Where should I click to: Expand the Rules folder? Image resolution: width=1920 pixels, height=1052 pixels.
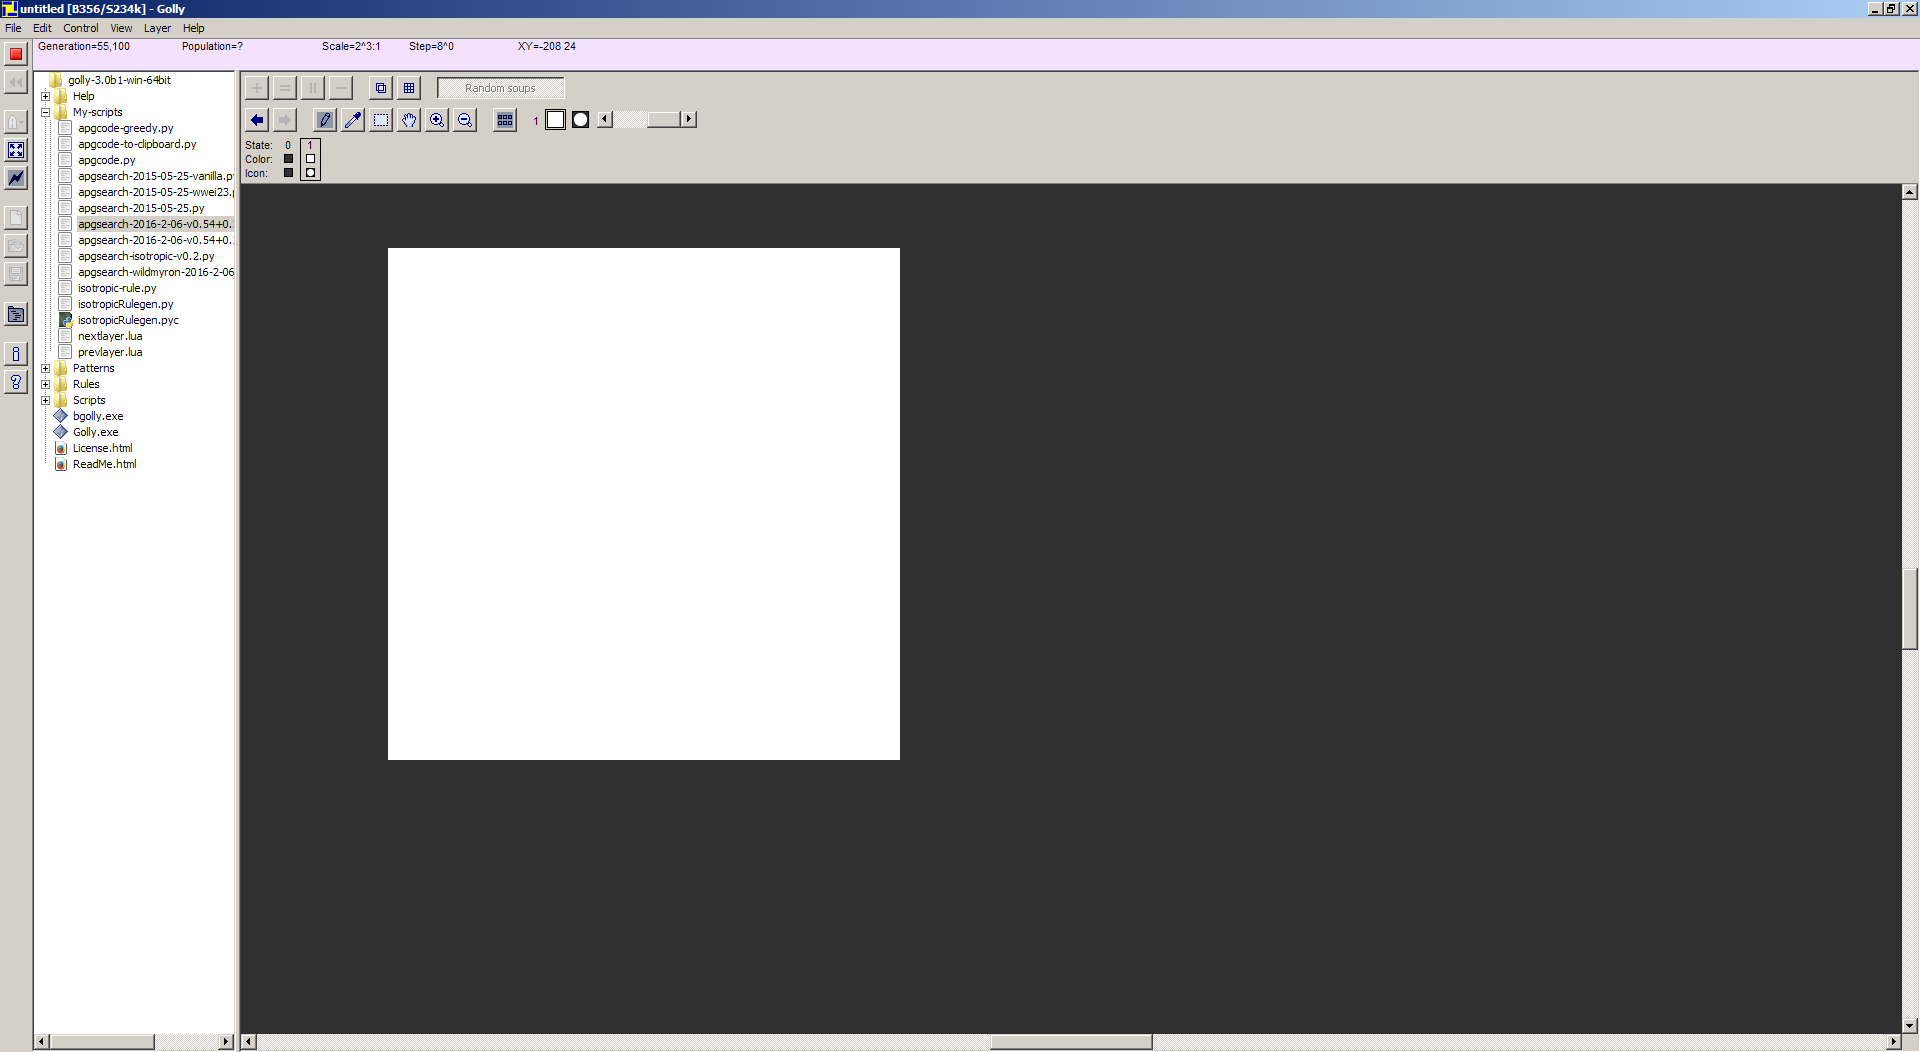pos(45,384)
